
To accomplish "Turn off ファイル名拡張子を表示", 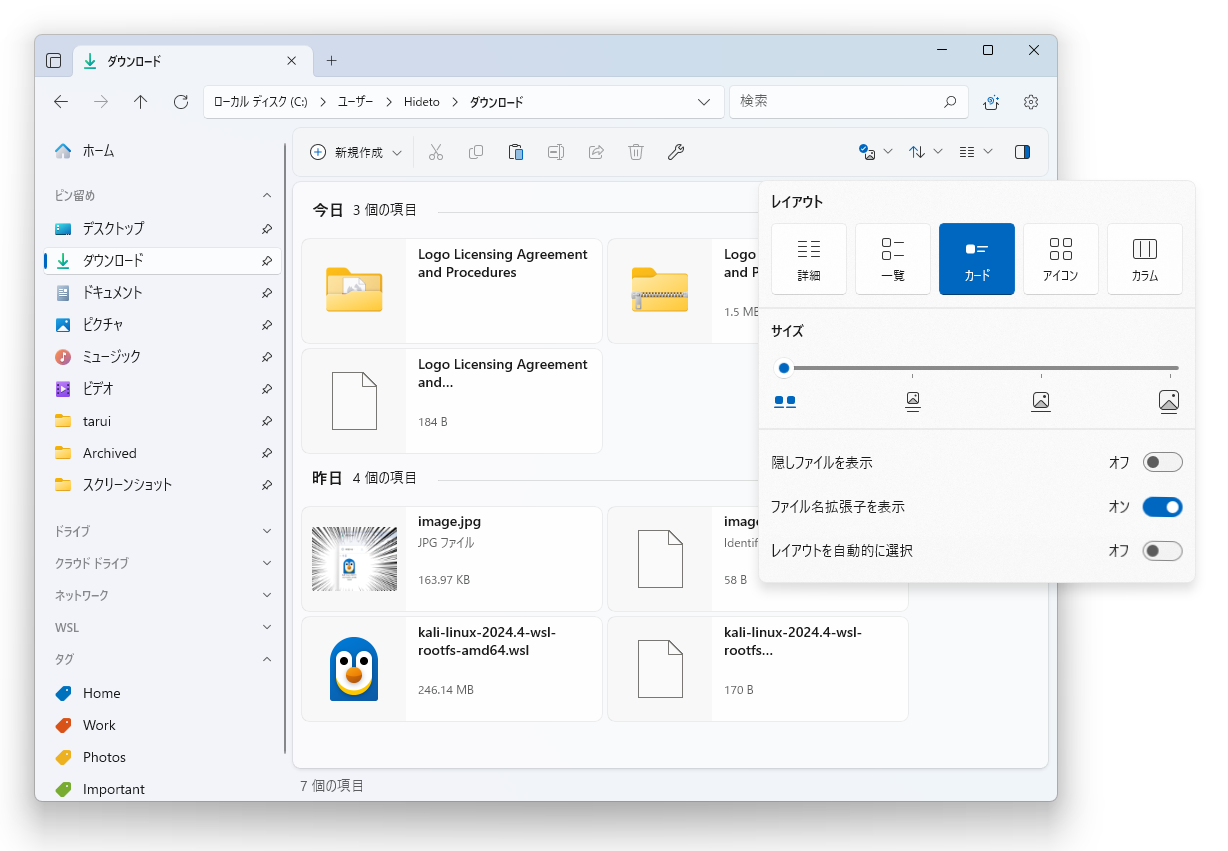I will [x=1162, y=507].
